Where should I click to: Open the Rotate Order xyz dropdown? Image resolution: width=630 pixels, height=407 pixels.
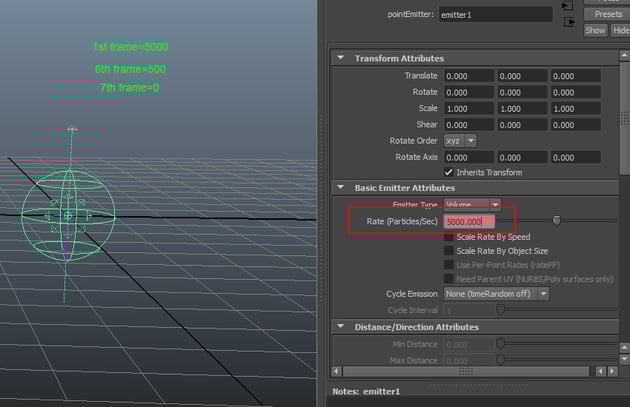click(460, 141)
